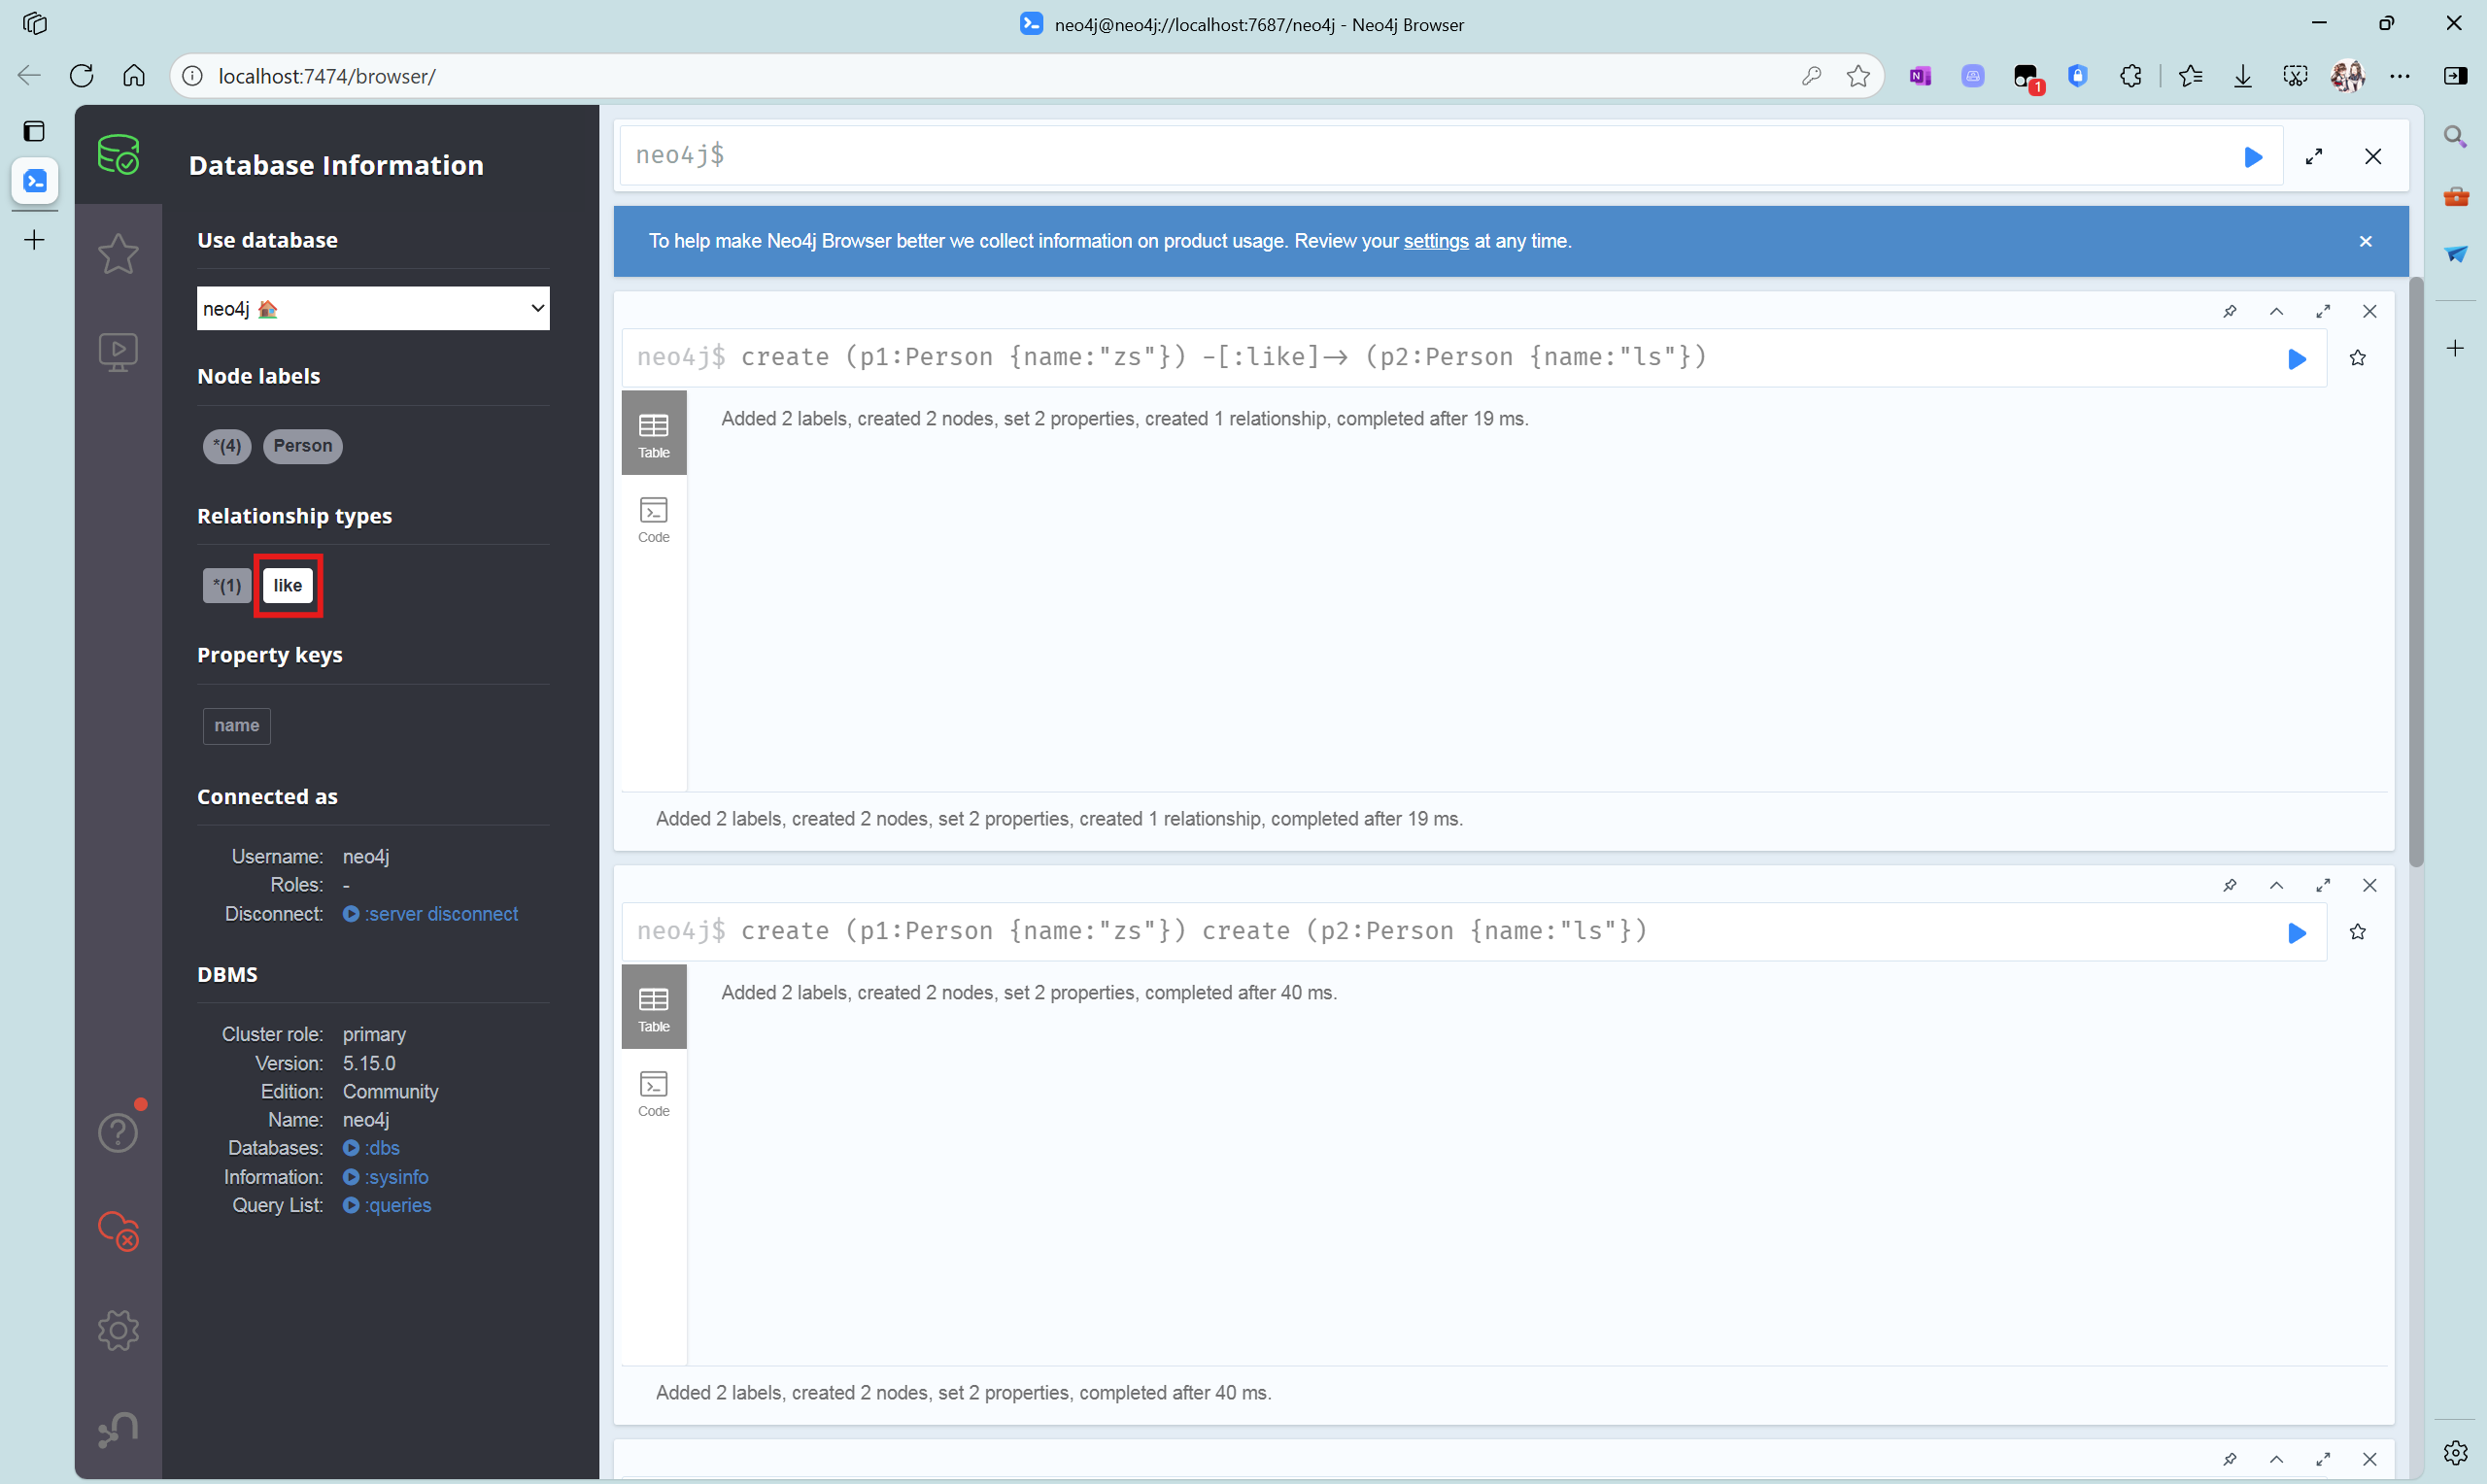Open the browser favorites list icon
The height and width of the screenshot is (1484, 2487).
2191,76
